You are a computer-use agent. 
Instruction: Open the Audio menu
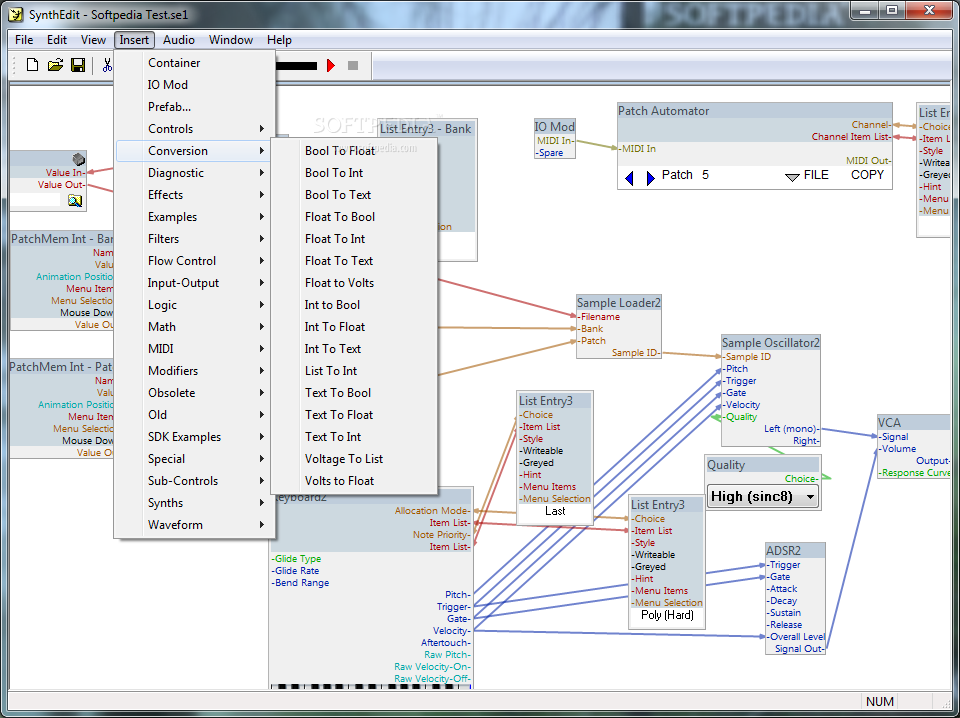tap(179, 40)
